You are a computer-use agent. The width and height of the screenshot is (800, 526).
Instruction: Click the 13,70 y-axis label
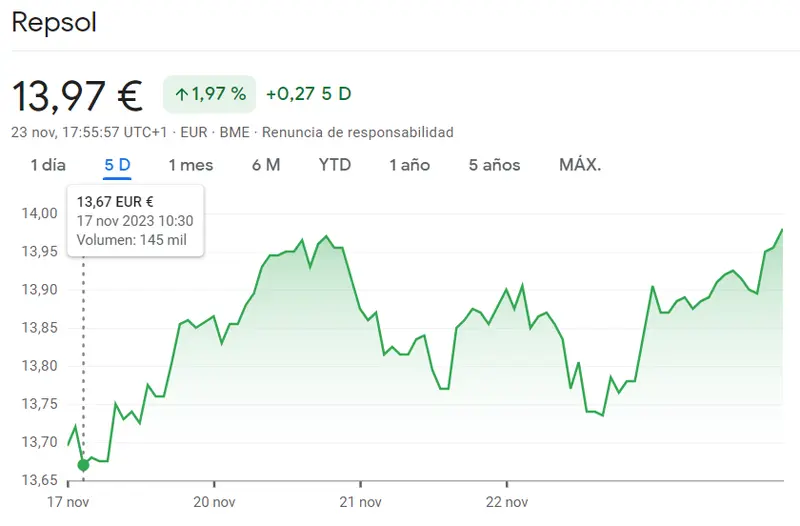39,442
